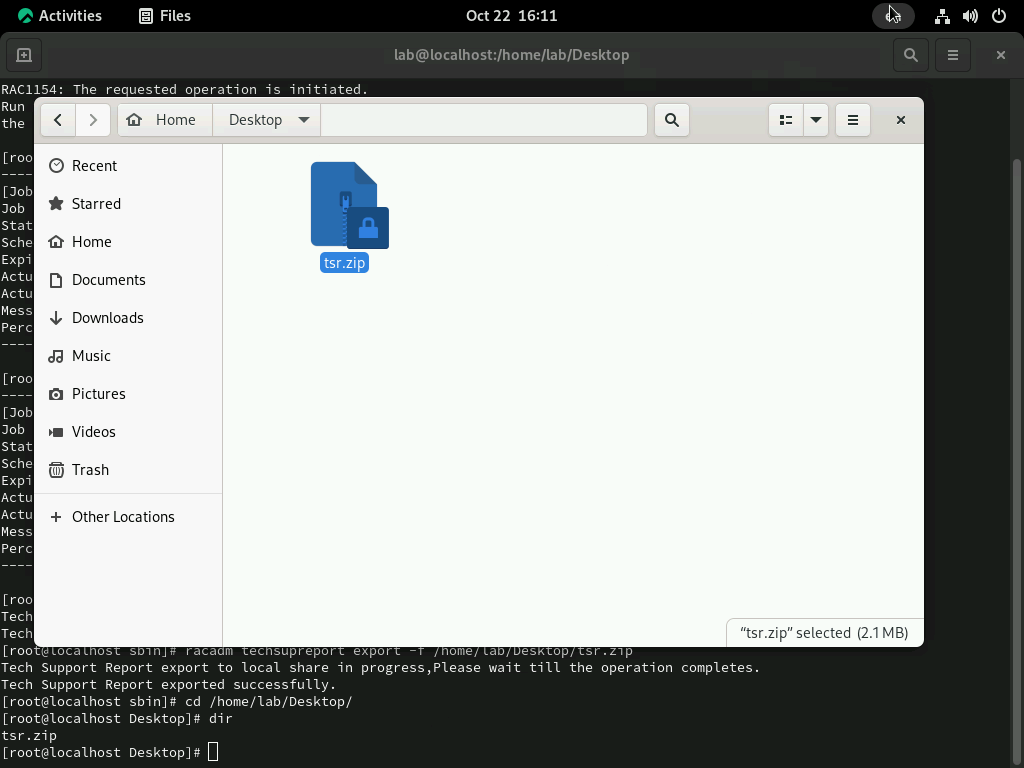Screen dimensions: 1024x768
Task: Open Pictures in the sidebar
Action: tap(128, 394)
